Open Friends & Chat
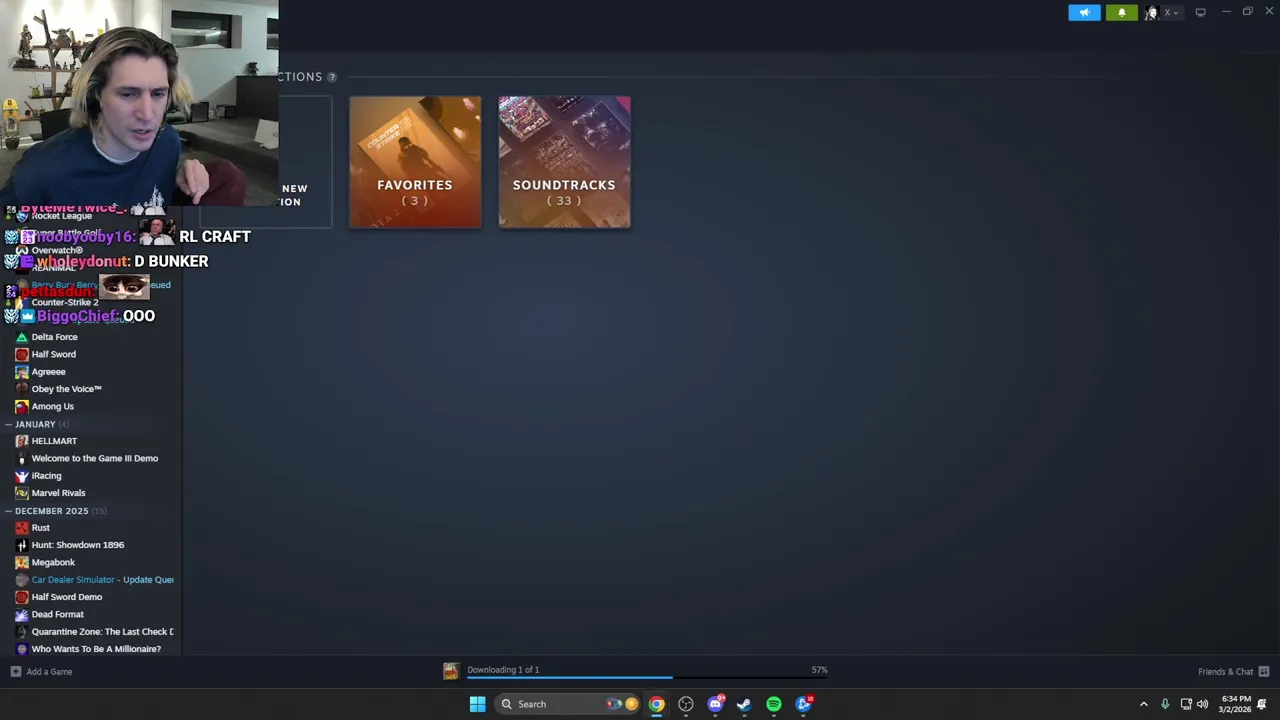Screen dimensions: 1280x720 tap(1233, 672)
